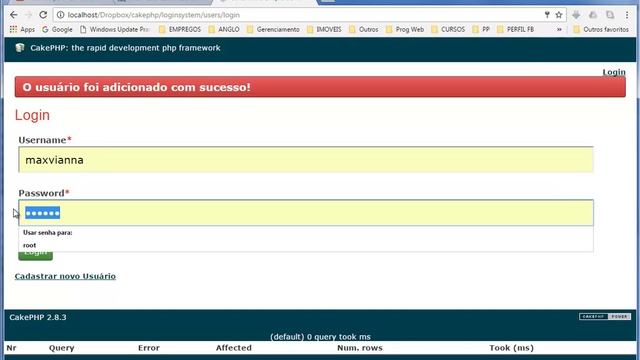The width and height of the screenshot is (640, 360).
Task: Open the IMOVEIS bookmark folder
Action: coord(324,29)
